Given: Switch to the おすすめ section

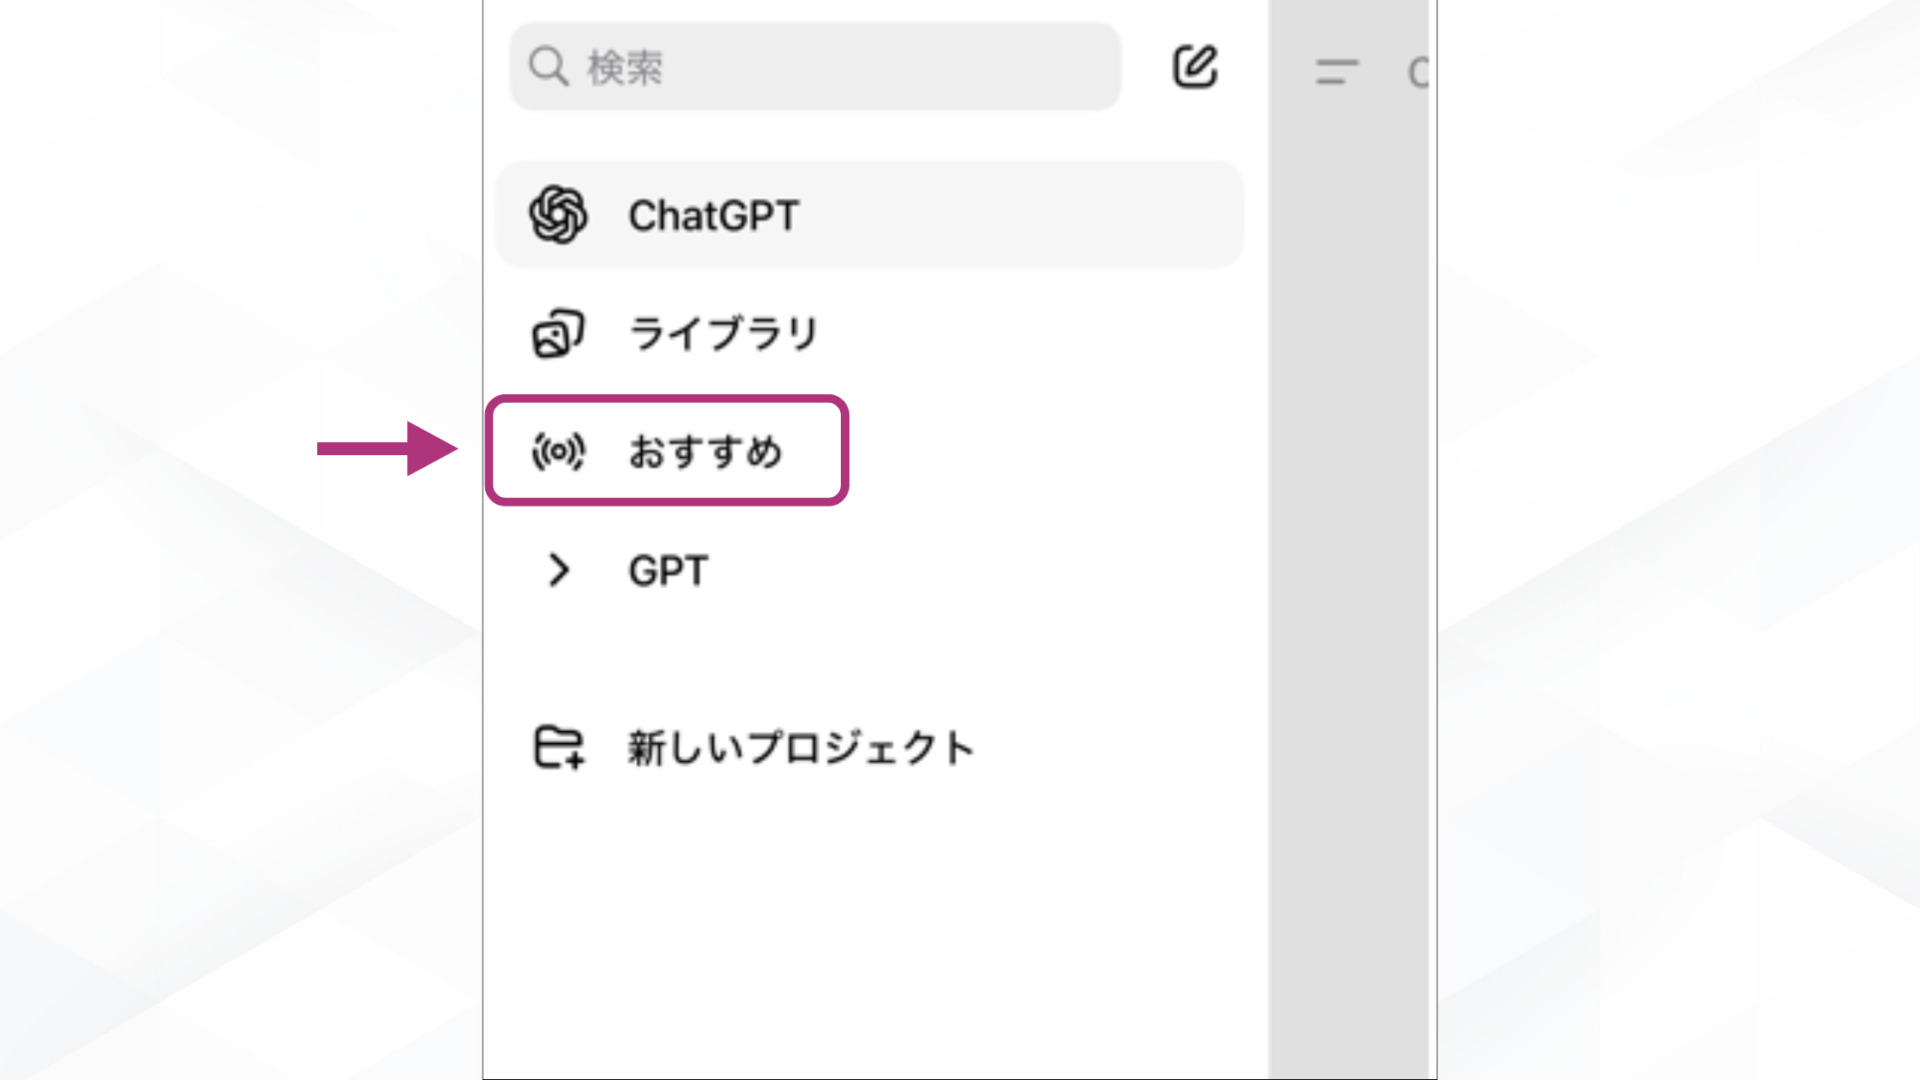Looking at the screenshot, I should click(x=706, y=451).
